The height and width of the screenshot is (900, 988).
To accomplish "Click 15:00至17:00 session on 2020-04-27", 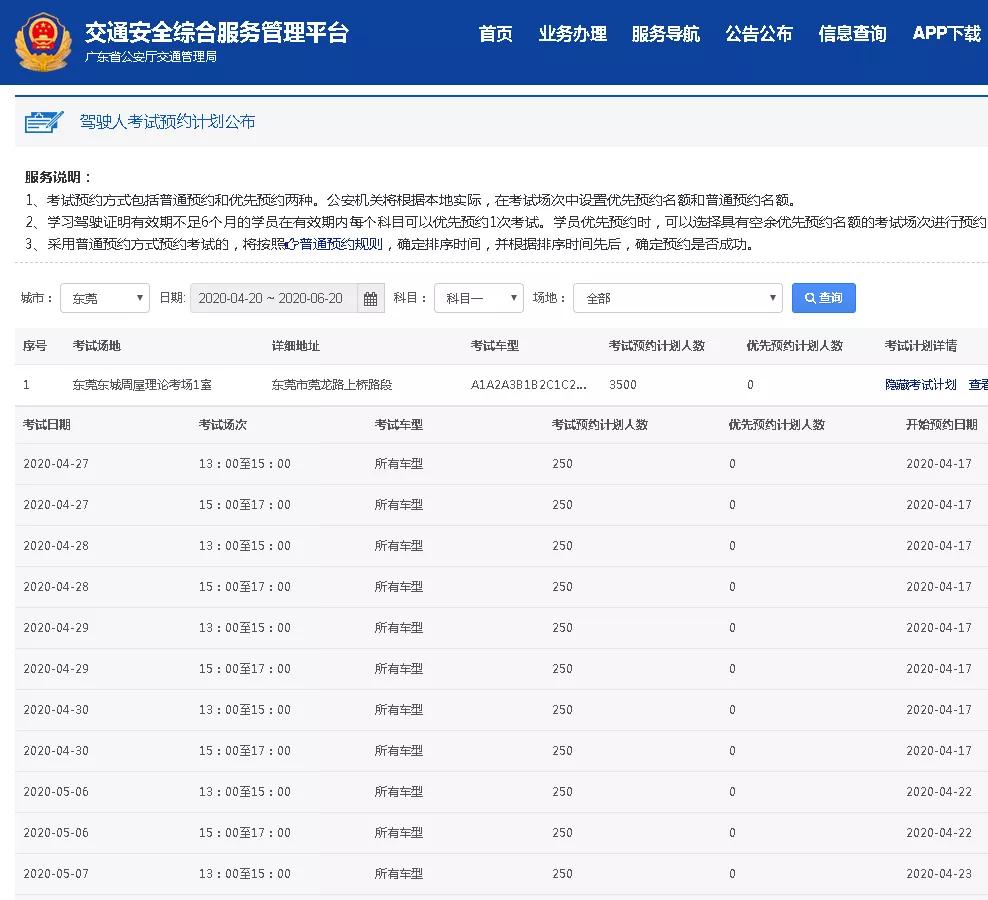I will pyautogui.click(x=244, y=505).
